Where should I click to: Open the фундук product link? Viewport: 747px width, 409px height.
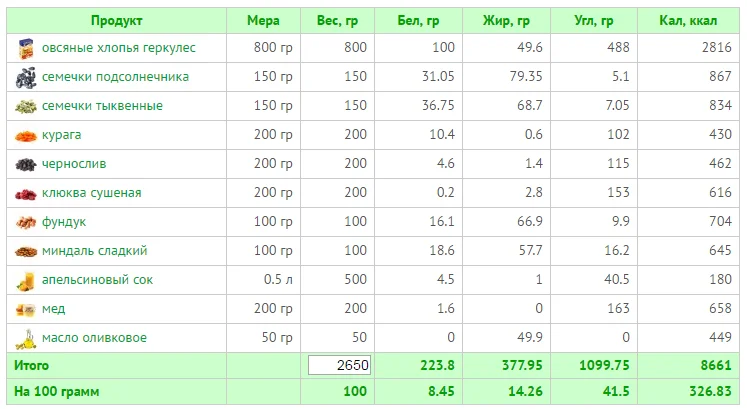64,222
